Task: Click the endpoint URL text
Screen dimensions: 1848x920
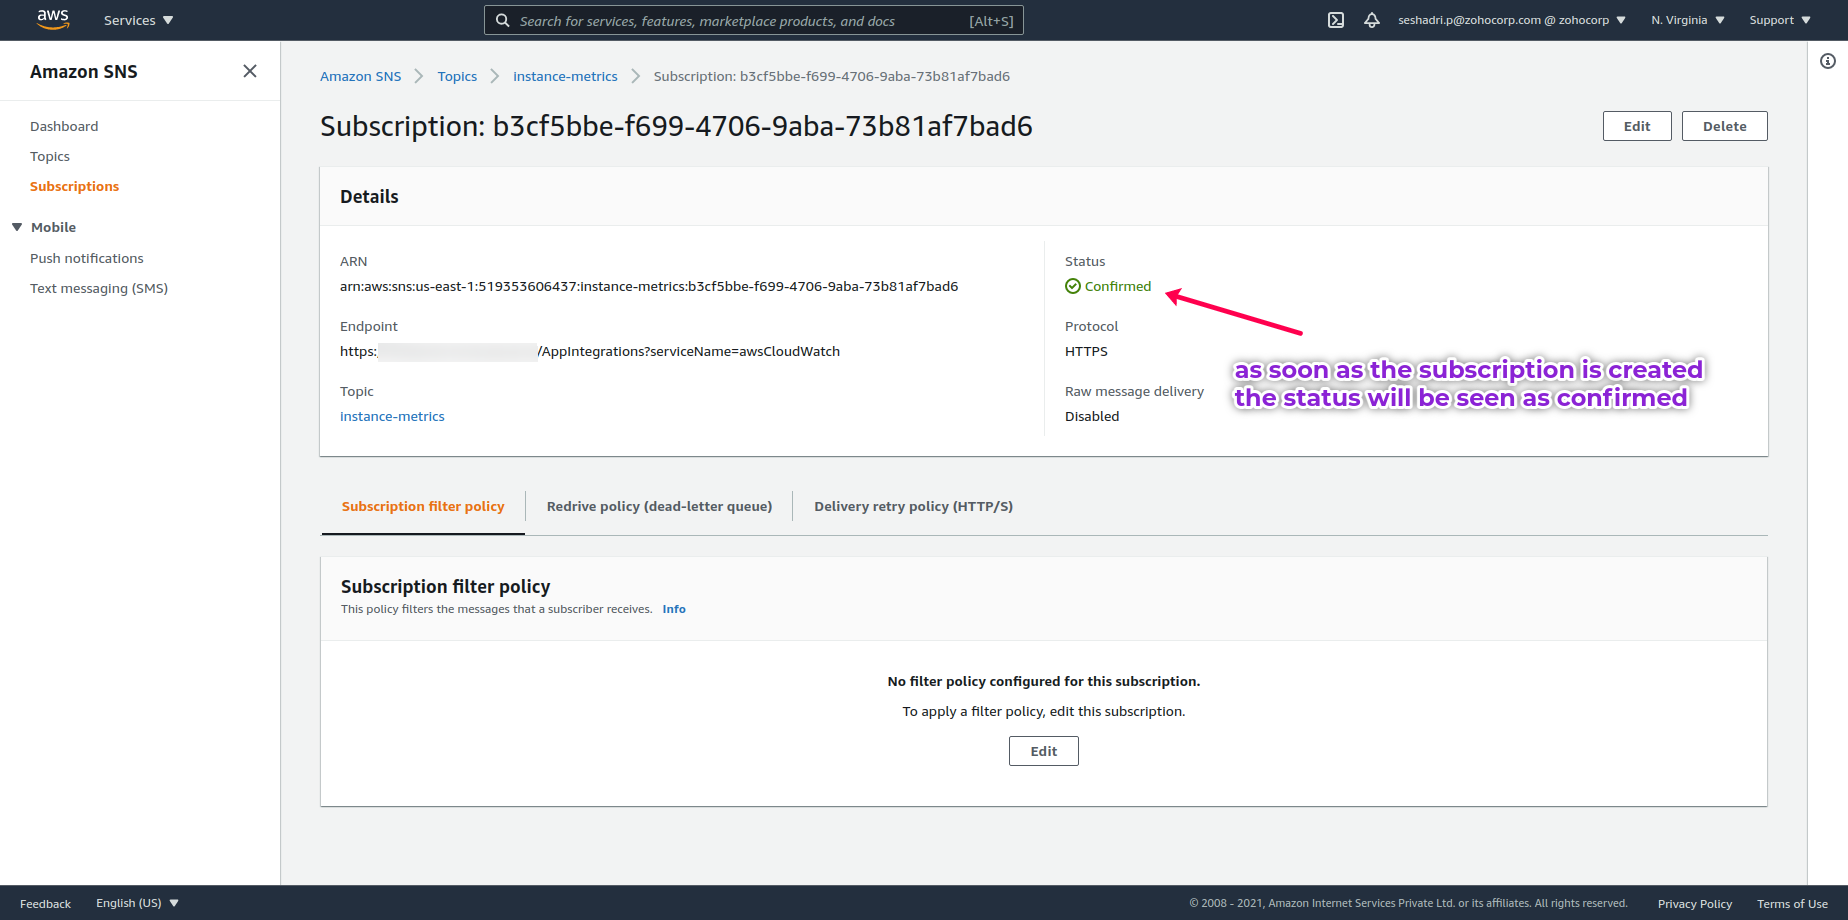Action: click(x=590, y=351)
